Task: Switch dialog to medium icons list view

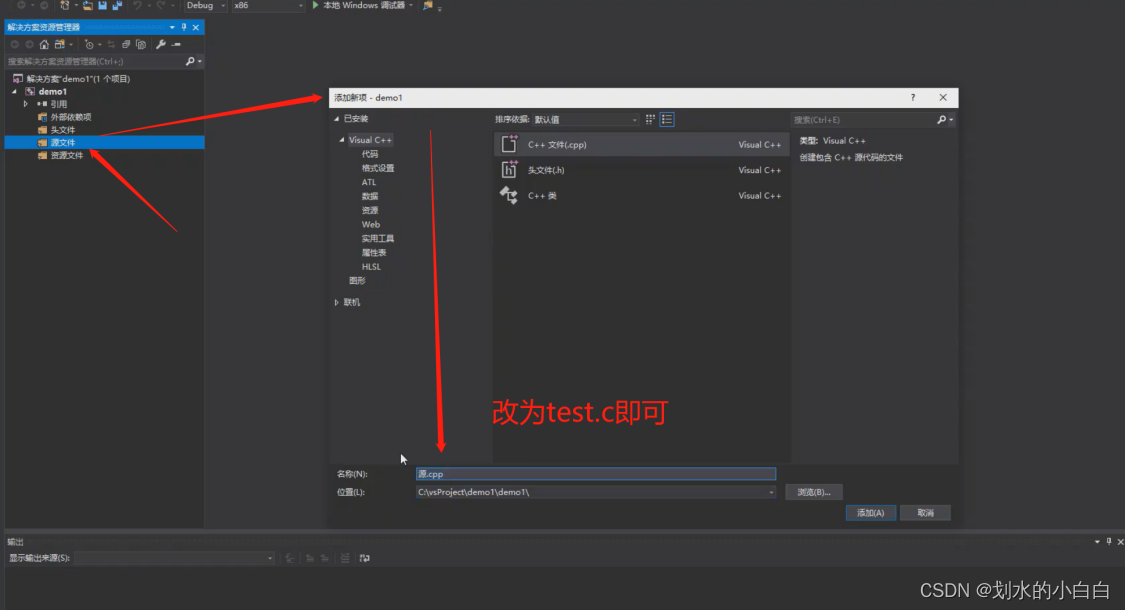Action: click(667, 119)
